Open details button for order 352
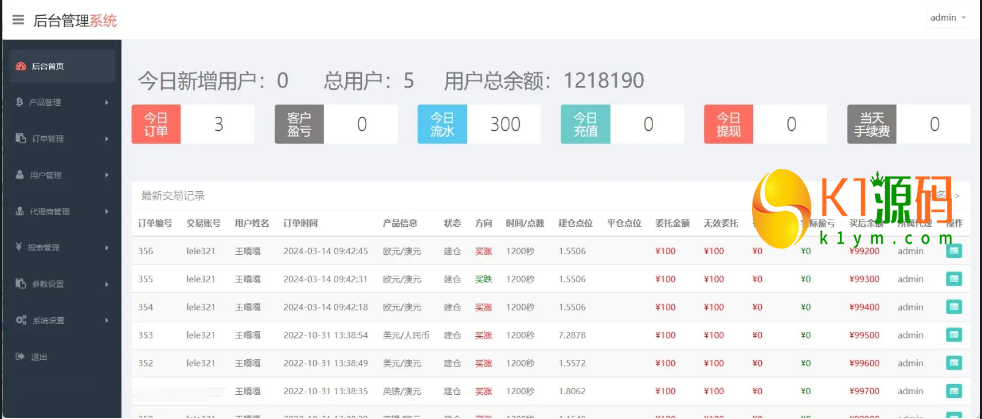The image size is (982, 419). 954,363
